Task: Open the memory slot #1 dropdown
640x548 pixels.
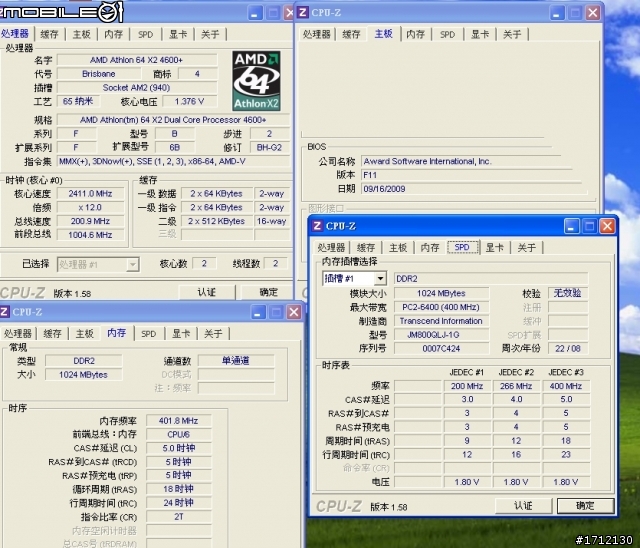Action: pyautogui.click(x=380, y=279)
